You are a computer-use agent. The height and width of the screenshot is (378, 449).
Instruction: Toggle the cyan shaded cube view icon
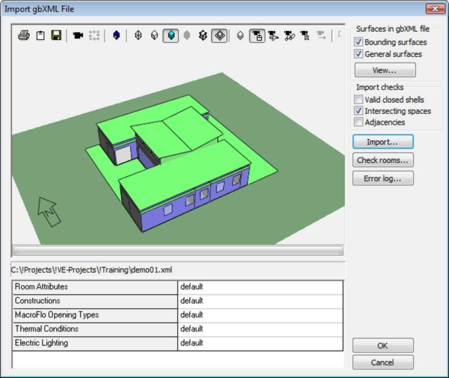[171, 35]
